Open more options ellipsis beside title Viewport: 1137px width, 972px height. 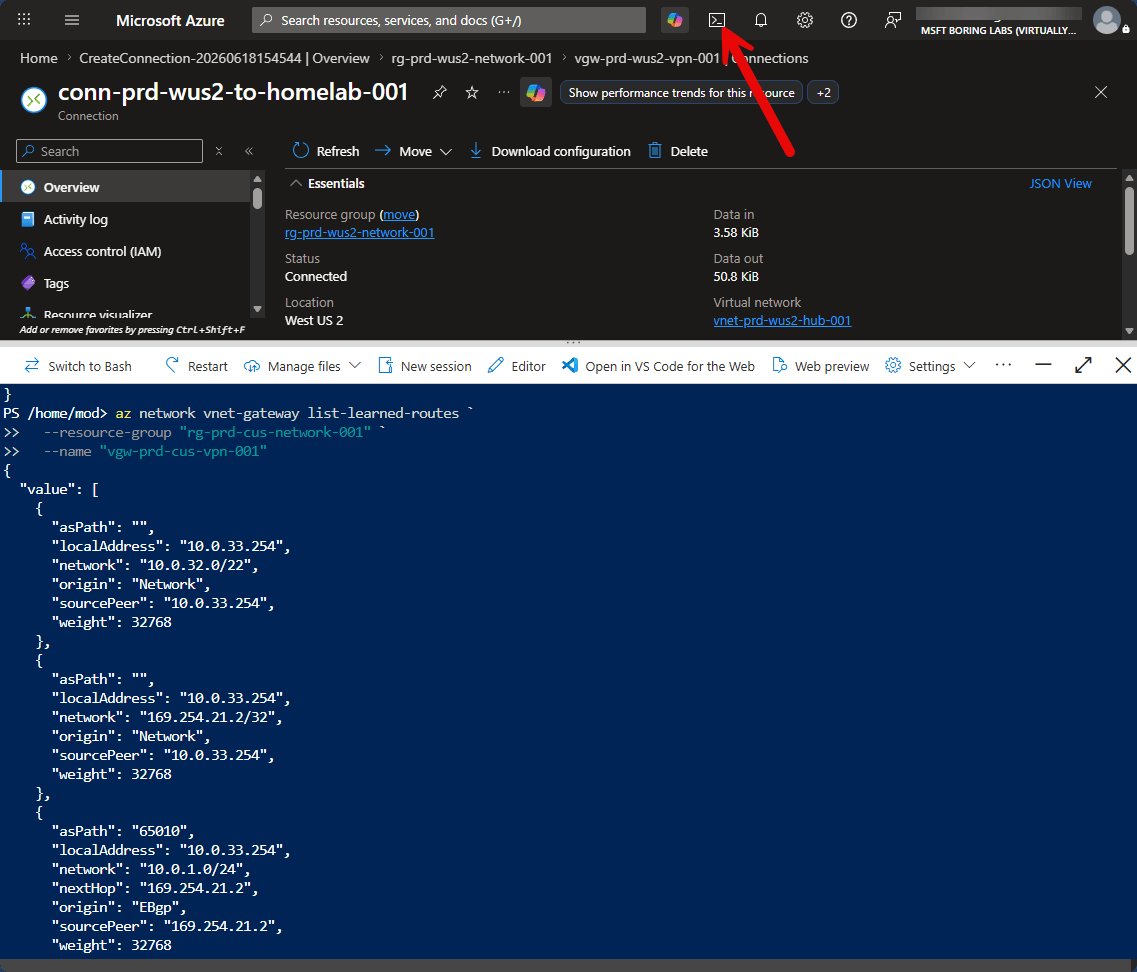pyautogui.click(x=504, y=92)
